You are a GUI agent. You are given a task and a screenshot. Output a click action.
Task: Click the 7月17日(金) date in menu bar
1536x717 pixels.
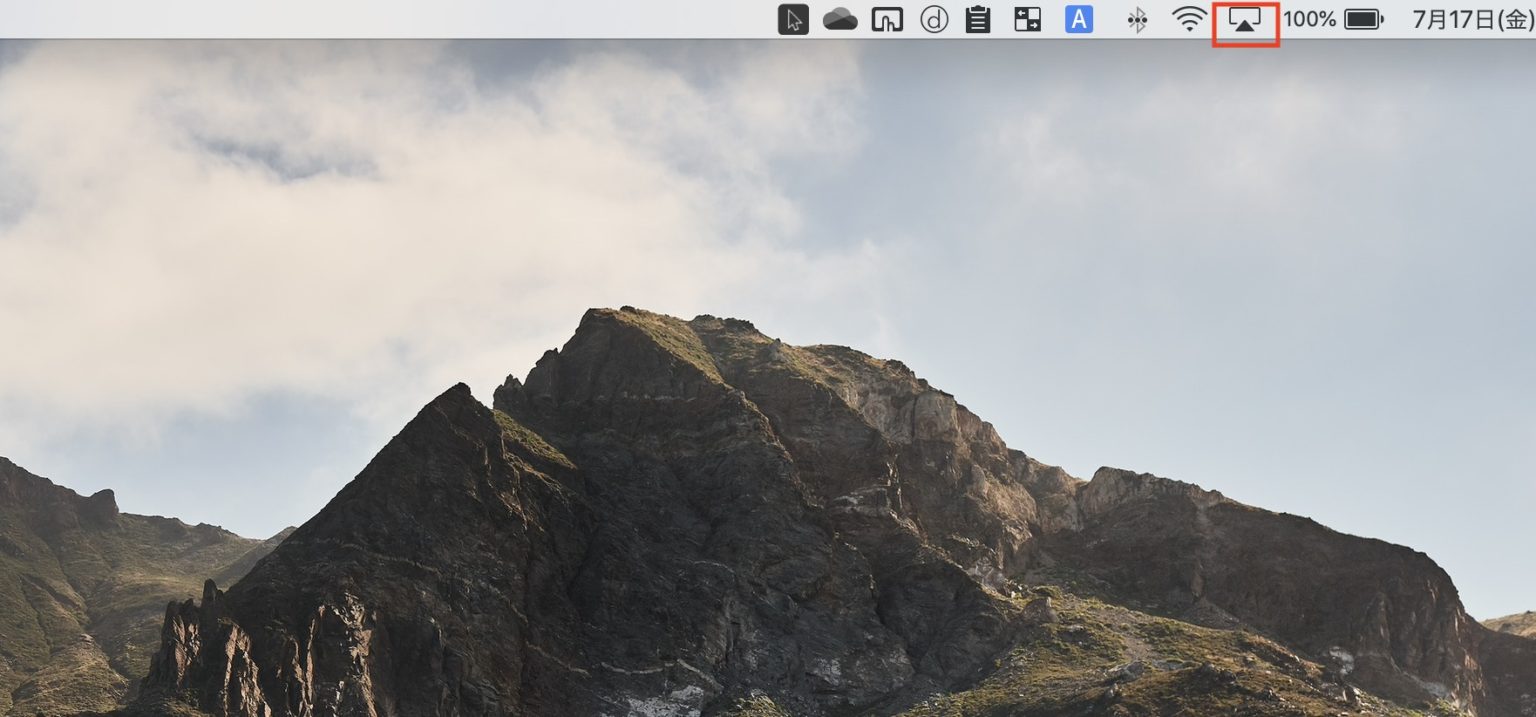click(x=1474, y=19)
